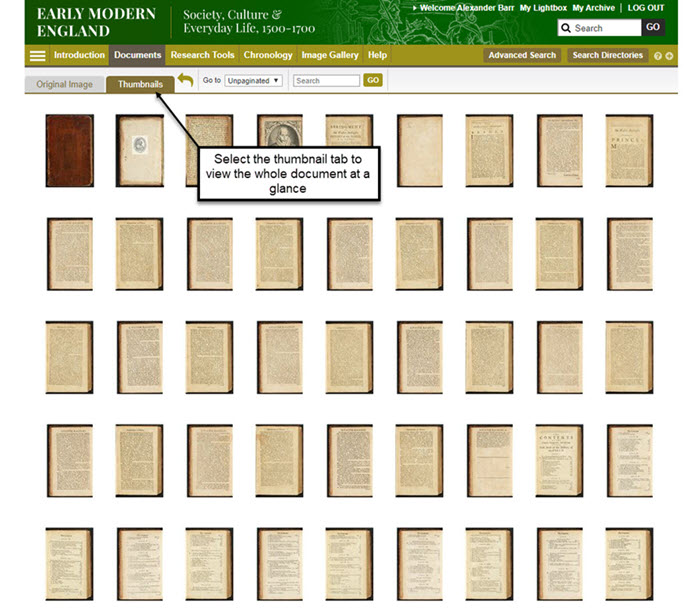Expand the Go to Unpaginated dropdown
The width and height of the screenshot is (700, 610).
(x=253, y=81)
